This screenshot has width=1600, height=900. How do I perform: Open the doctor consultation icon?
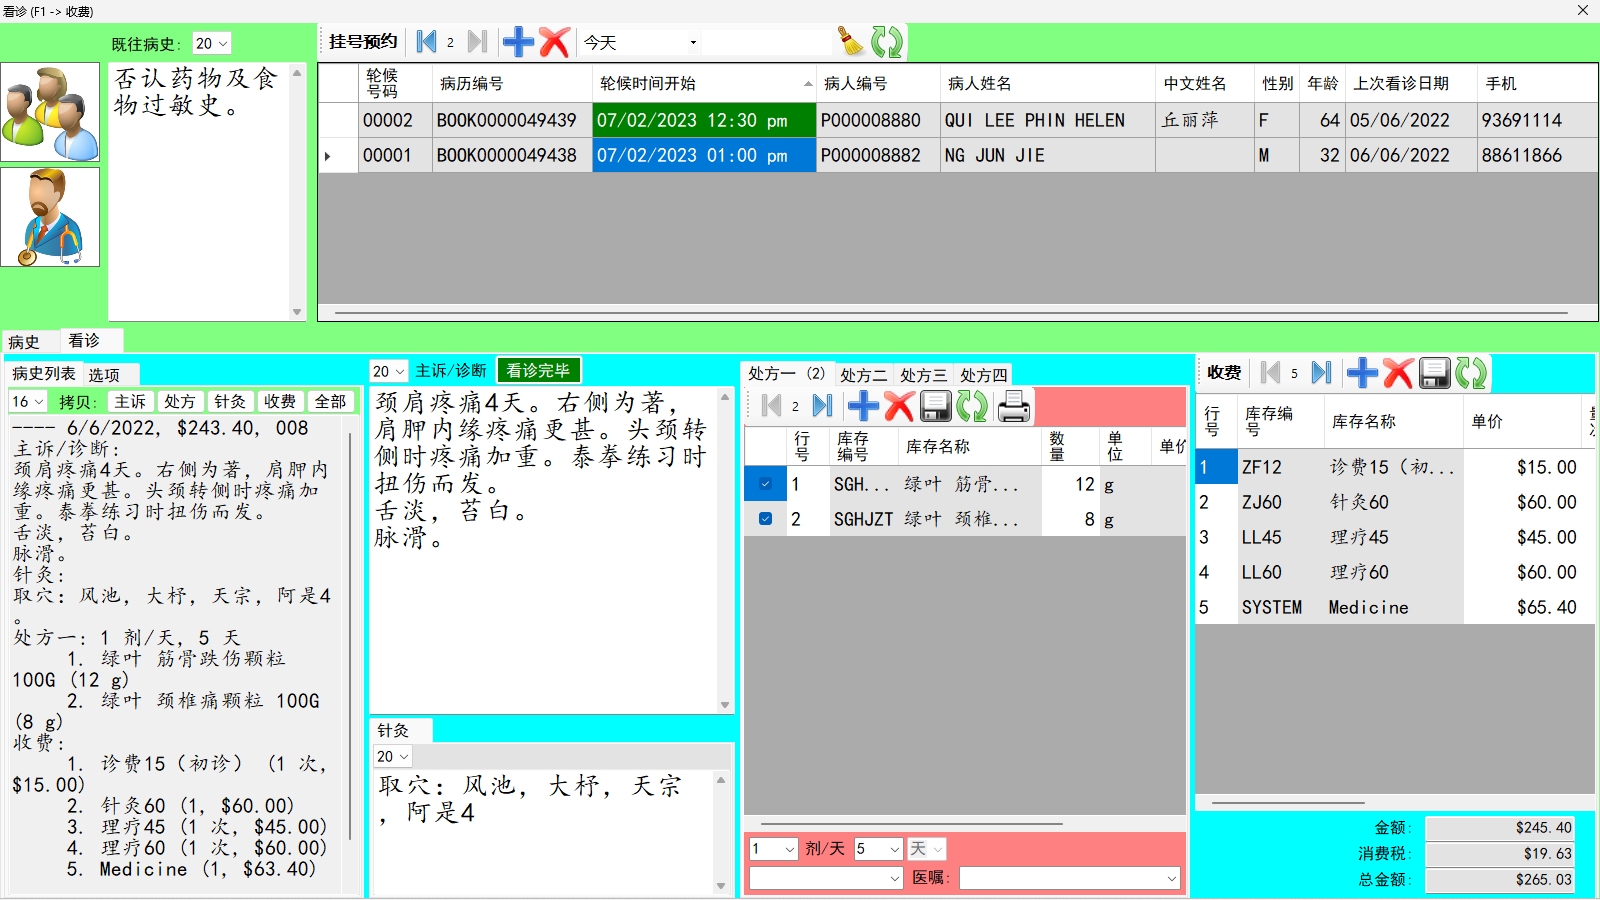pos(50,217)
